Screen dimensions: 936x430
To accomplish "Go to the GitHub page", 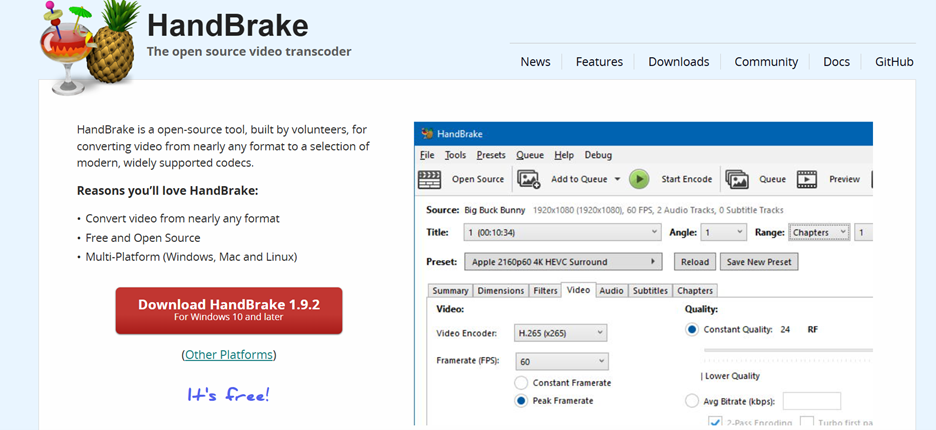I will coord(894,62).
